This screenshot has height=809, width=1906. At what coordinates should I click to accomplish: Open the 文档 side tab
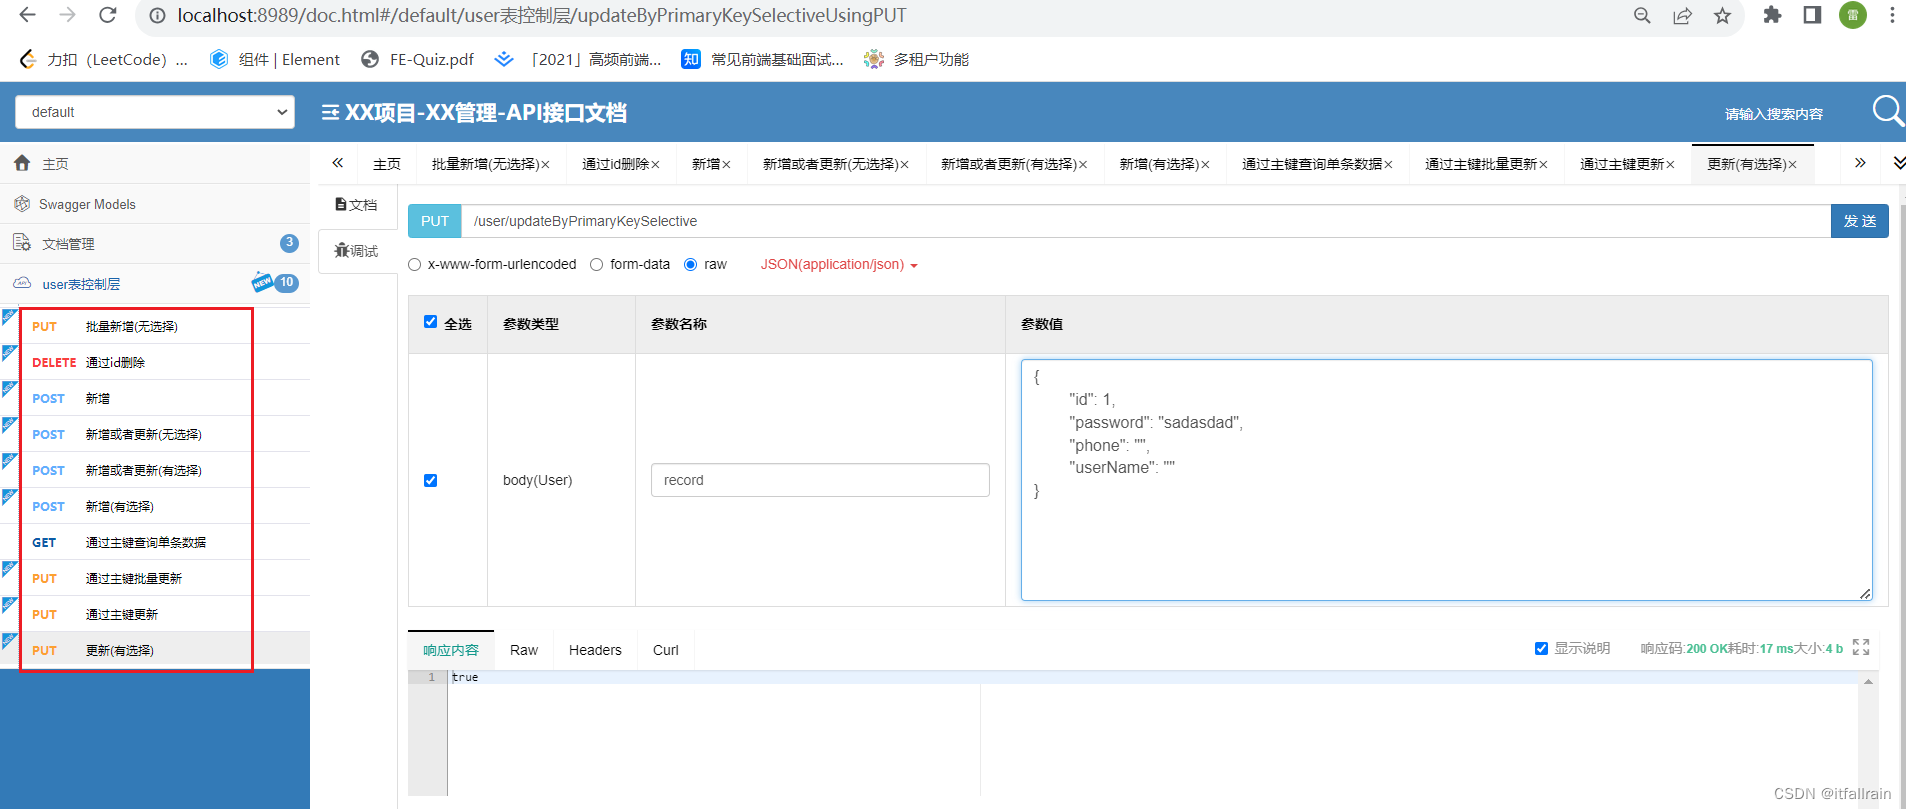(x=356, y=205)
